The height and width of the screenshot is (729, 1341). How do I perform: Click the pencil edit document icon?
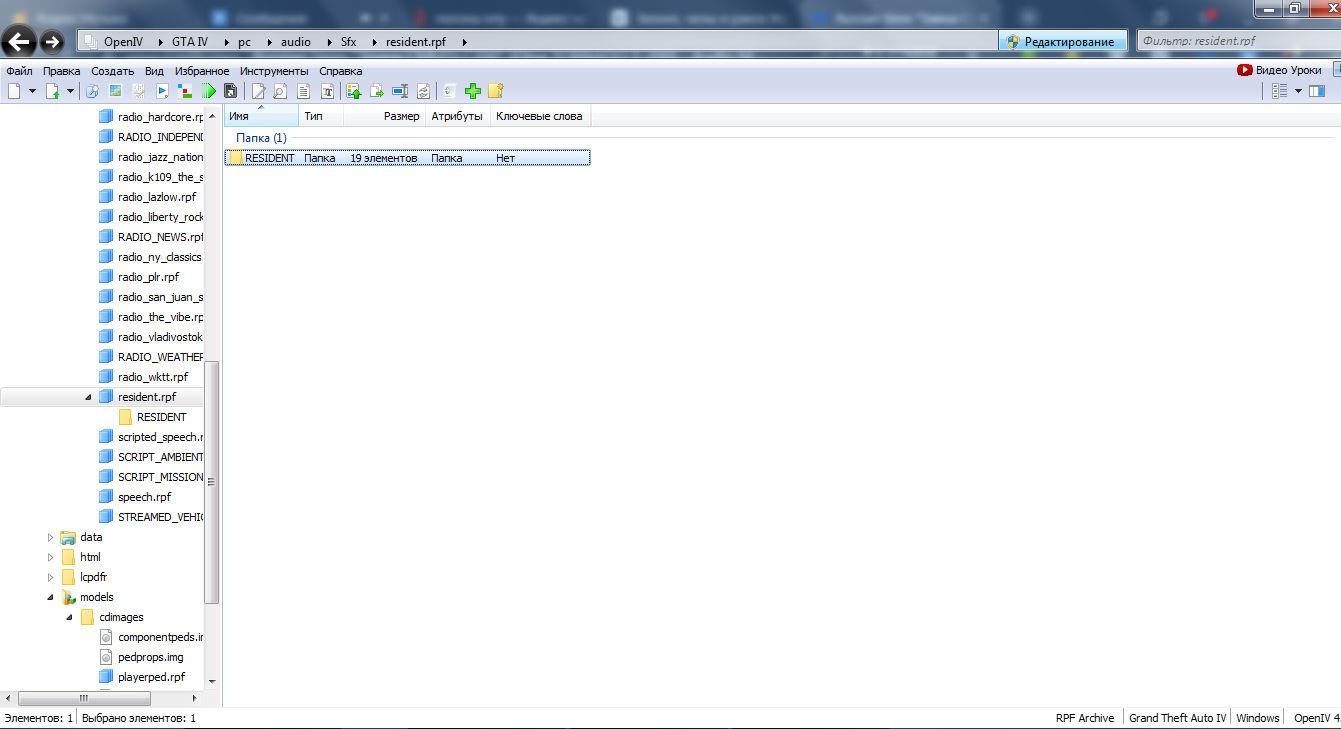[x=258, y=91]
